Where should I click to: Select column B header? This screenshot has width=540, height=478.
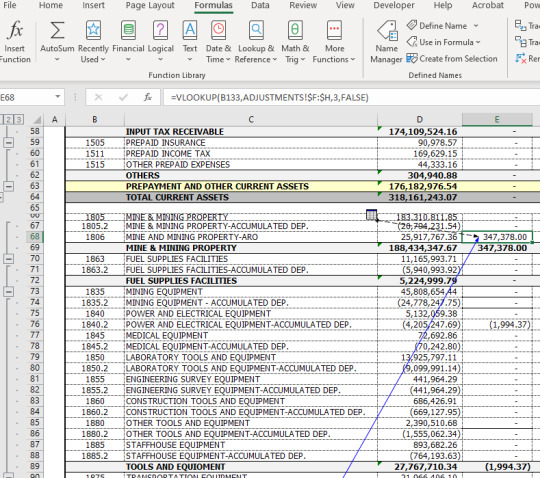(95, 120)
